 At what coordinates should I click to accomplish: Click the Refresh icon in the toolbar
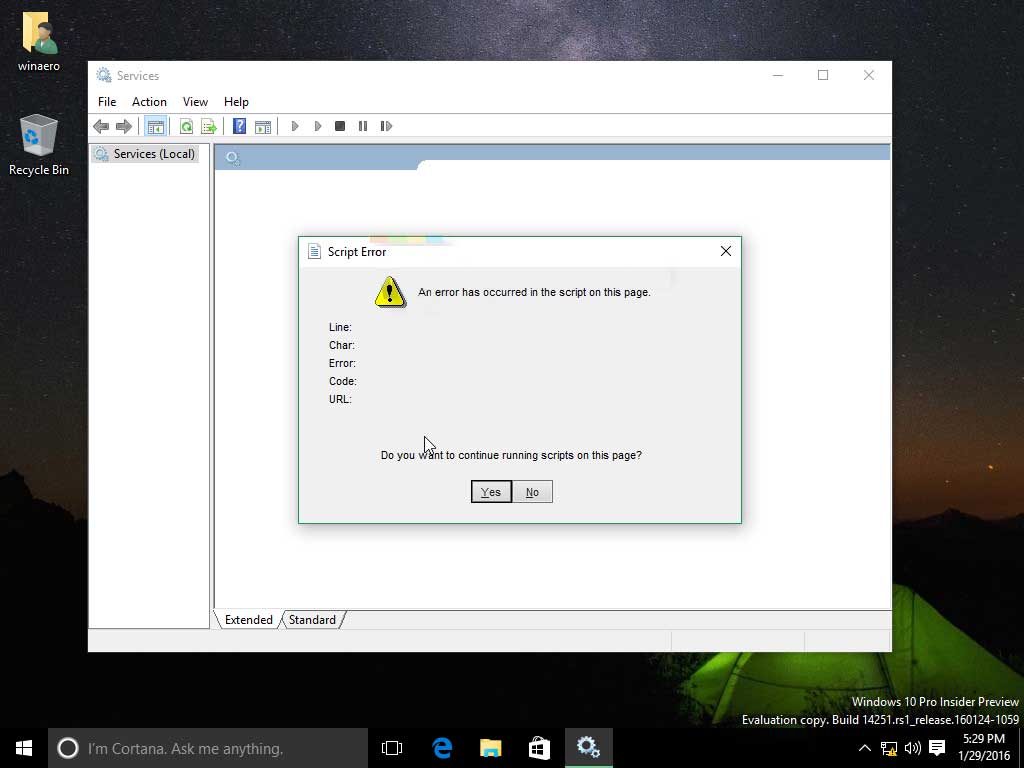[x=186, y=126]
